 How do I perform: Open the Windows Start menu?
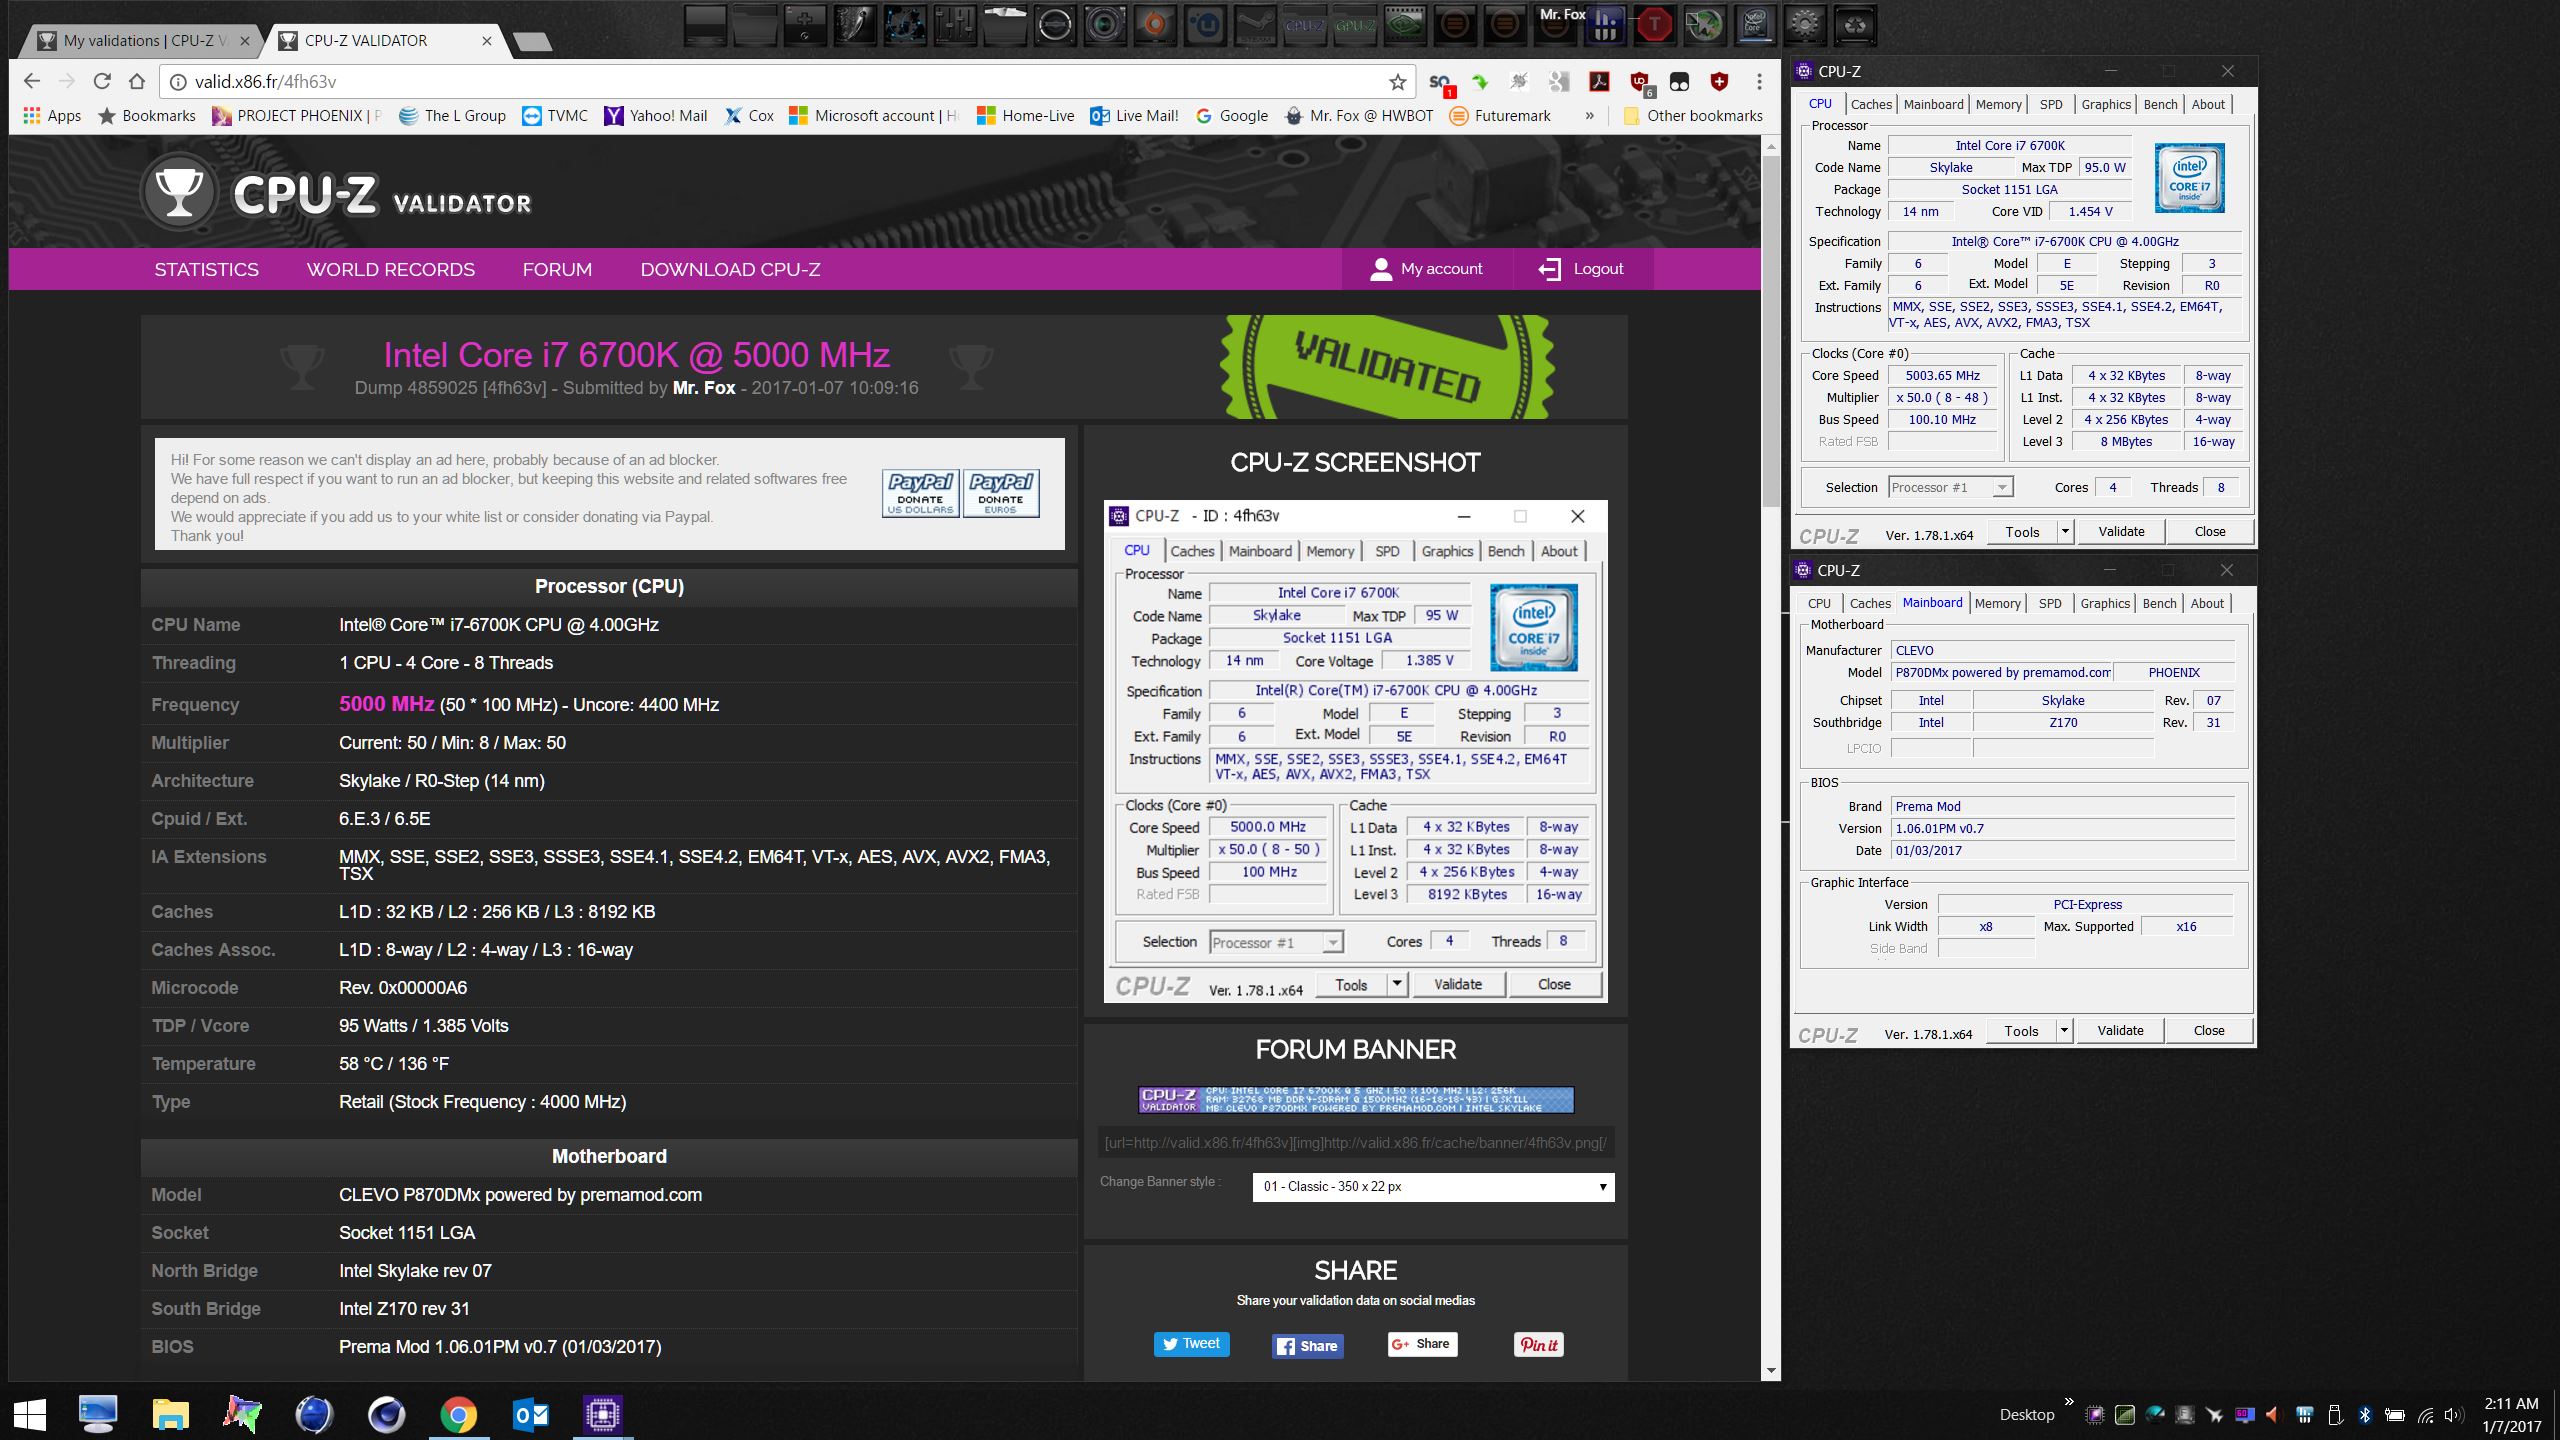30,1414
